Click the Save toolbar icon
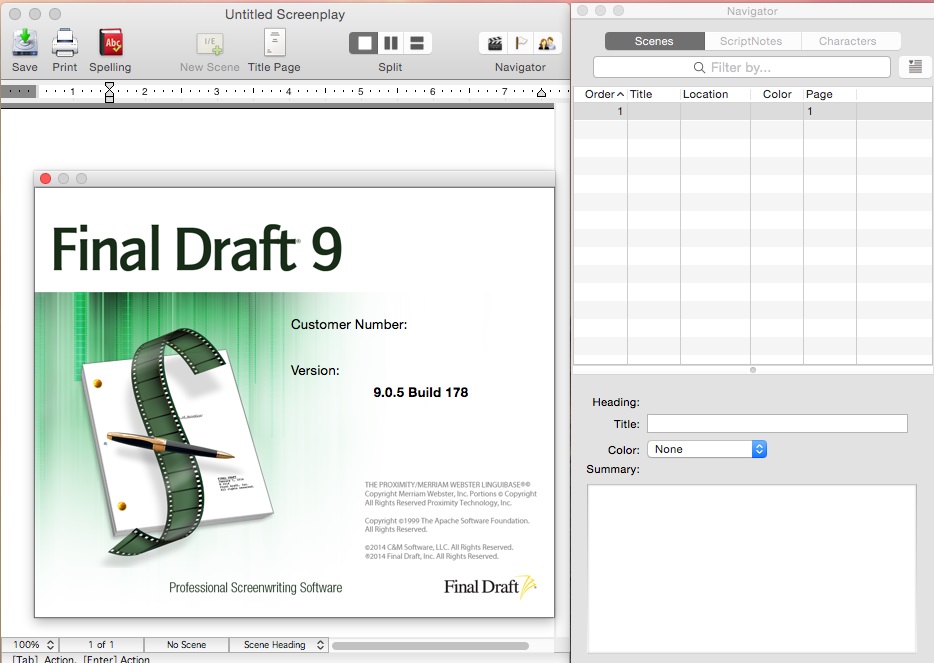This screenshot has height=663, width=934. [25, 42]
